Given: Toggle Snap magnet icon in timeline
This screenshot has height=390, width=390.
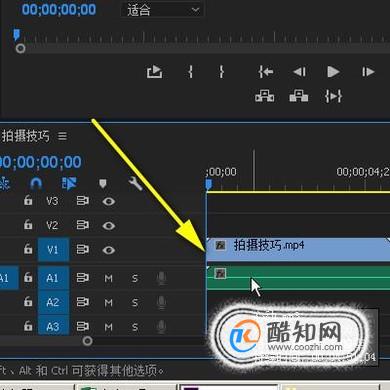Looking at the screenshot, I should [36, 183].
